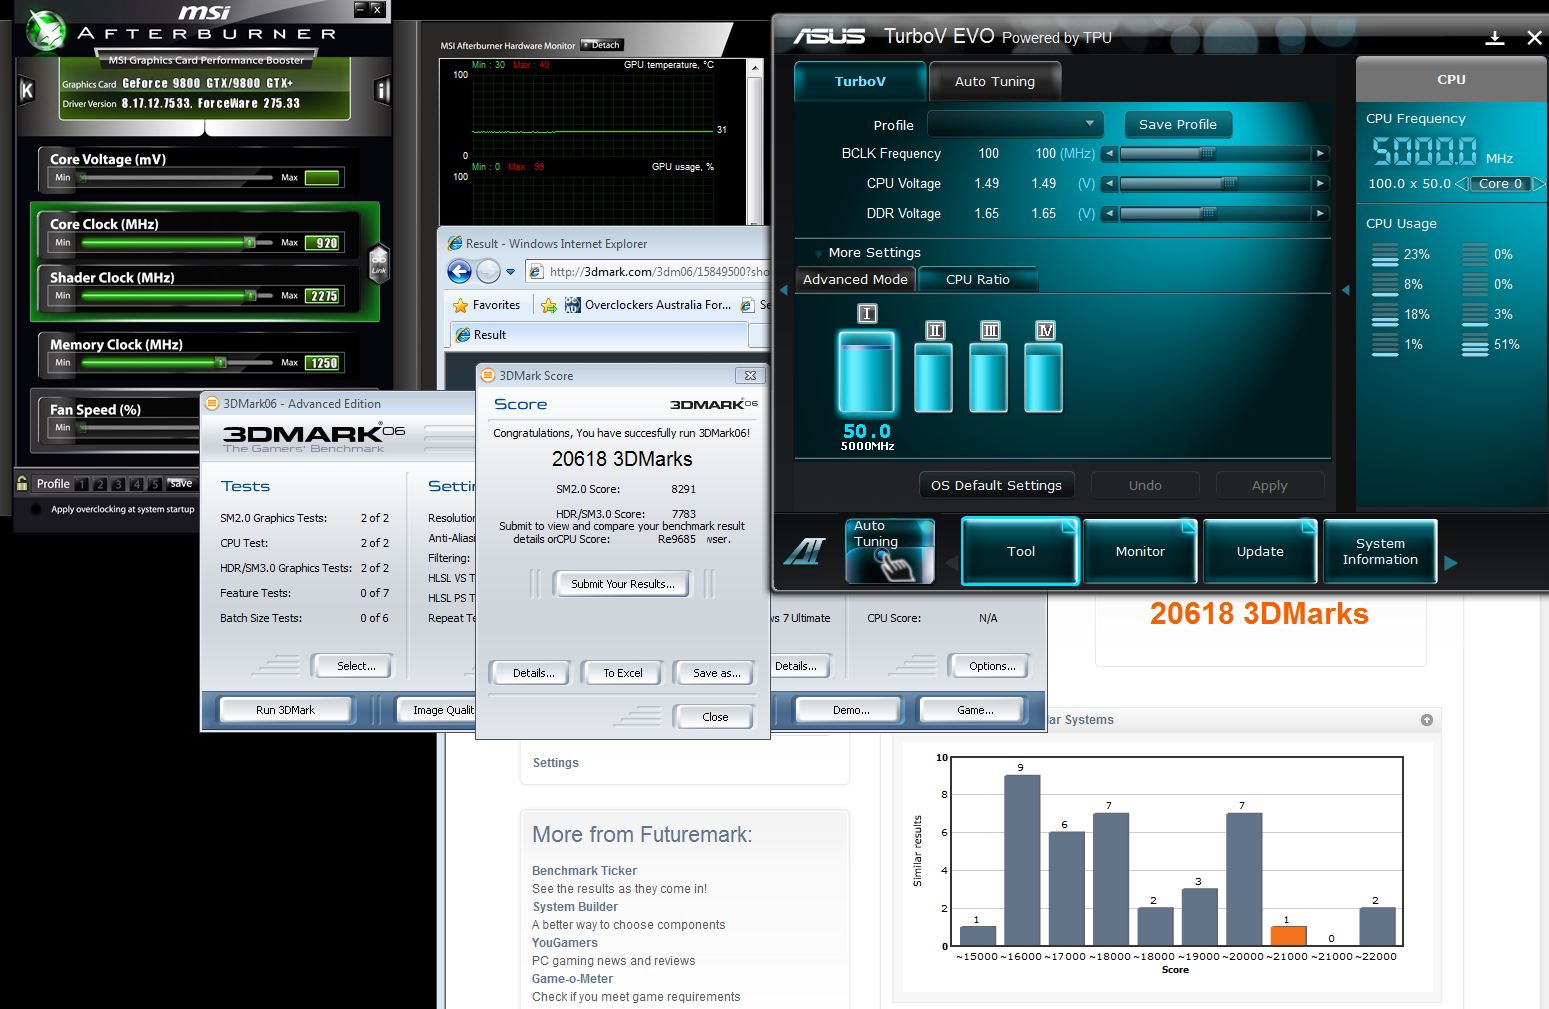Click the AI Suite logo icon
This screenshot has width=1549, height=1009.
coord(804,551)
